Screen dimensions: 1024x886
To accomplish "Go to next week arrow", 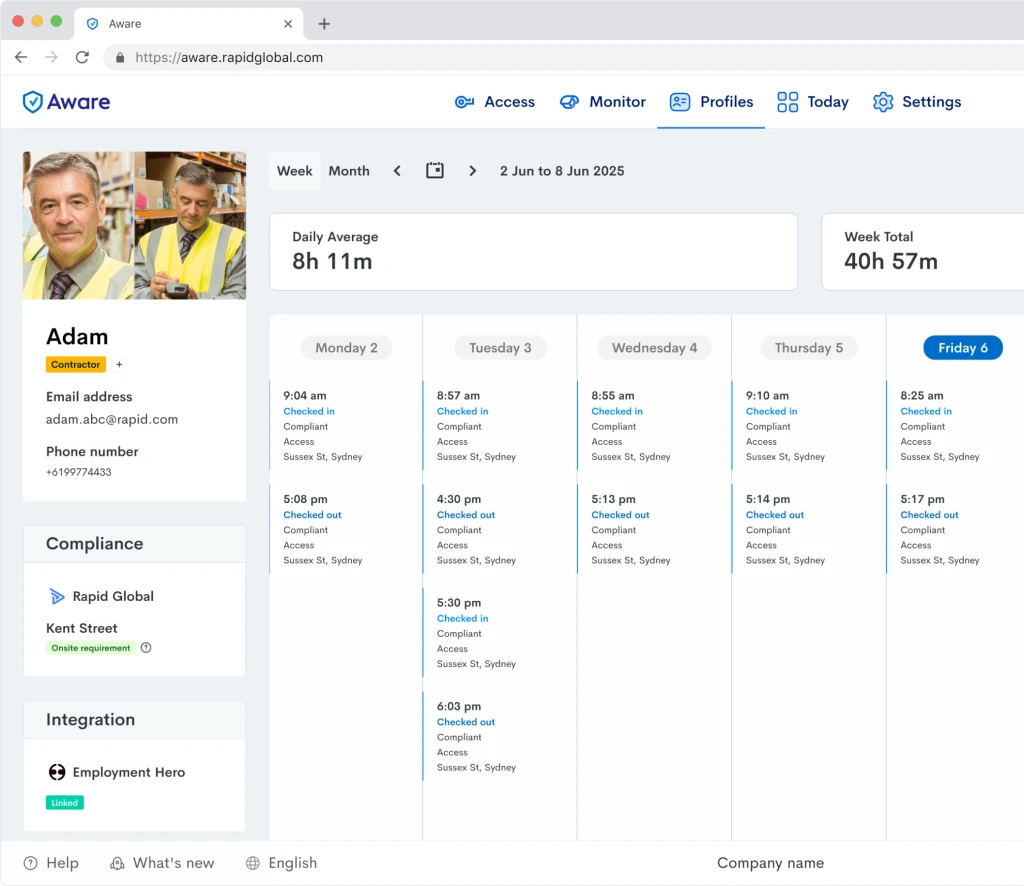I will (x=473, y=171).
